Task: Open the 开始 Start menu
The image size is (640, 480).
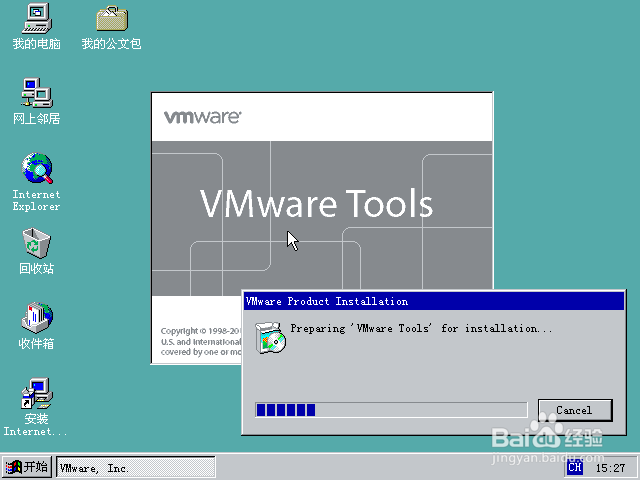Action: (27, 467)
